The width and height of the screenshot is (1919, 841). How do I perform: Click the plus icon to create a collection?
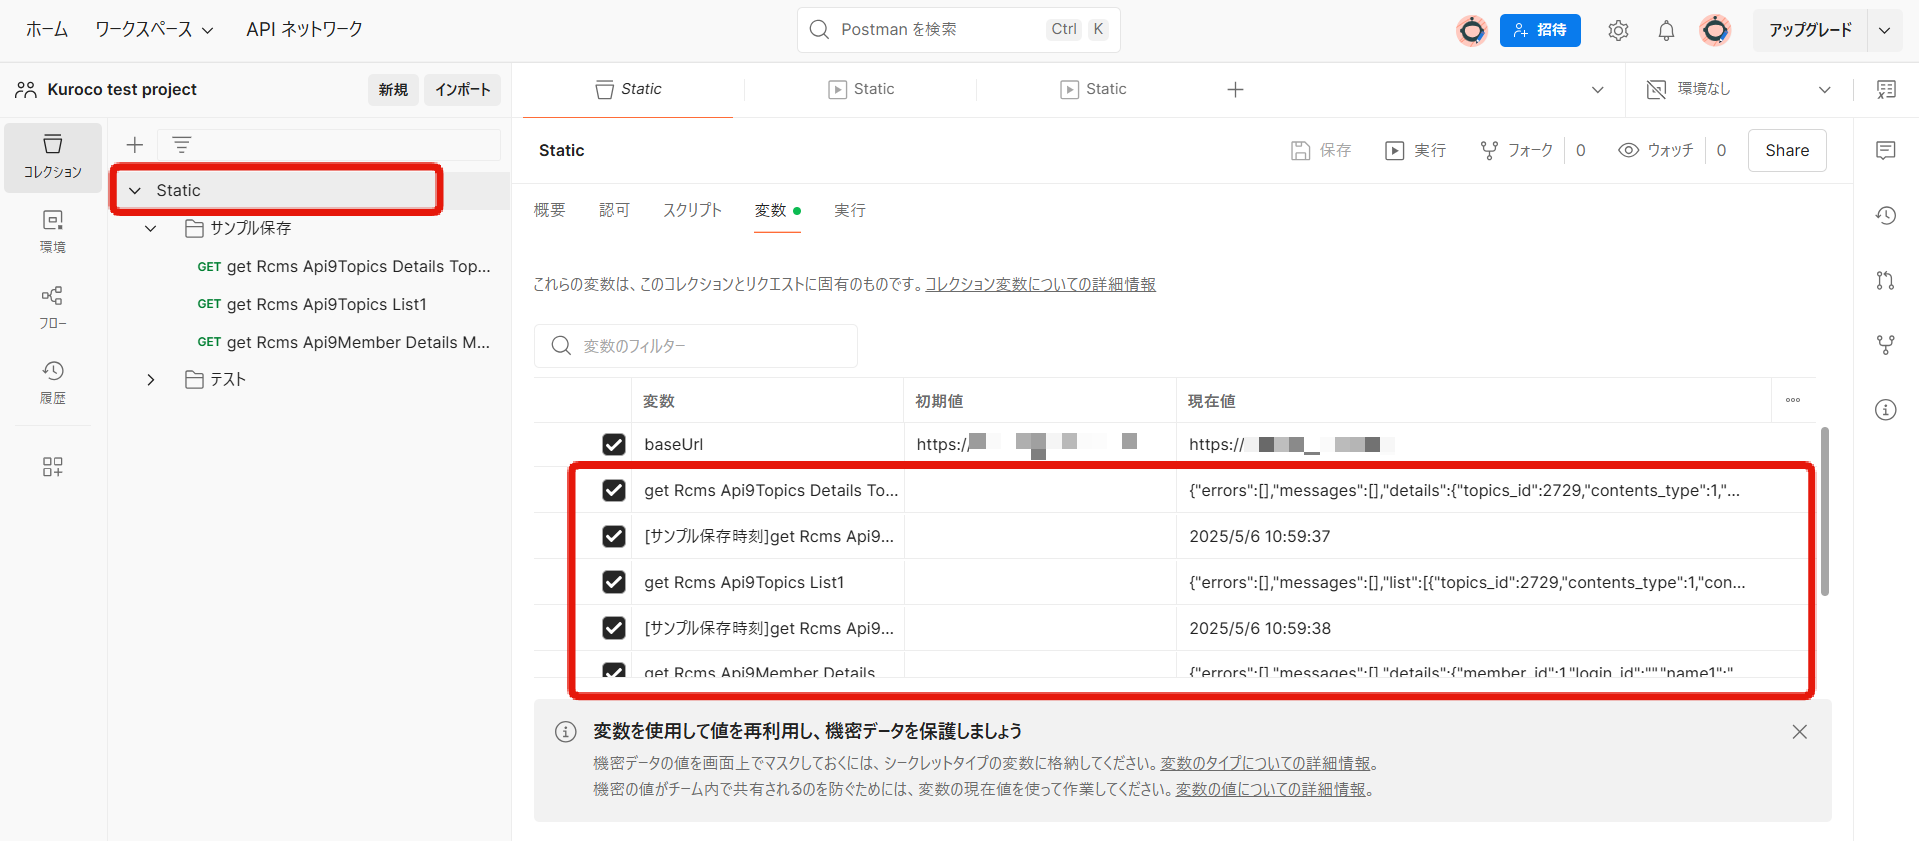tap(135, 145)
